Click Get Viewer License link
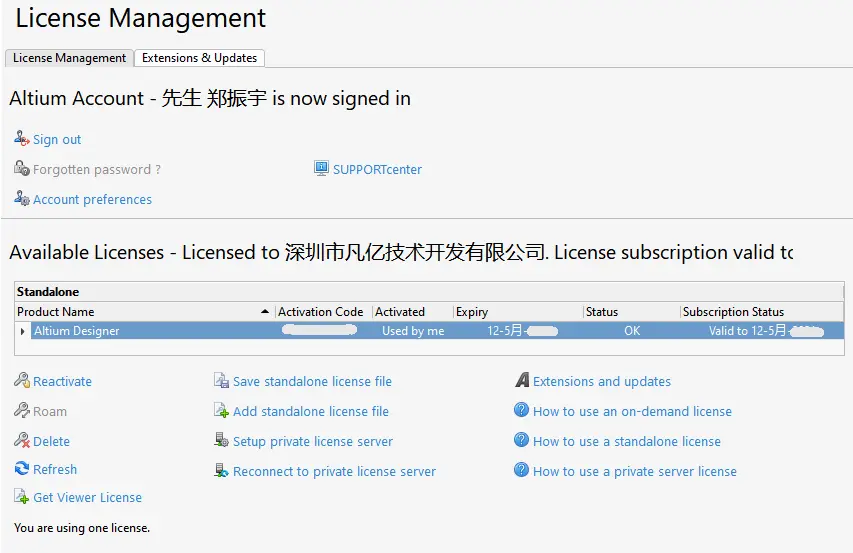The width and height of the screenshot is (853, 553). pos(88,498)
